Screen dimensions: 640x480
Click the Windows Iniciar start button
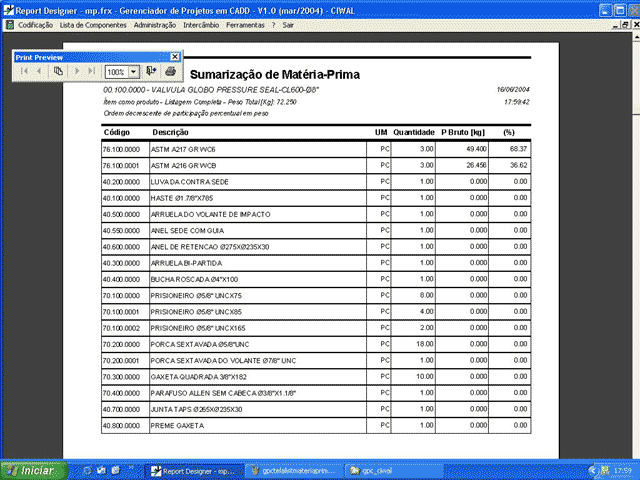pyautogui.click(x=30, y=469)
